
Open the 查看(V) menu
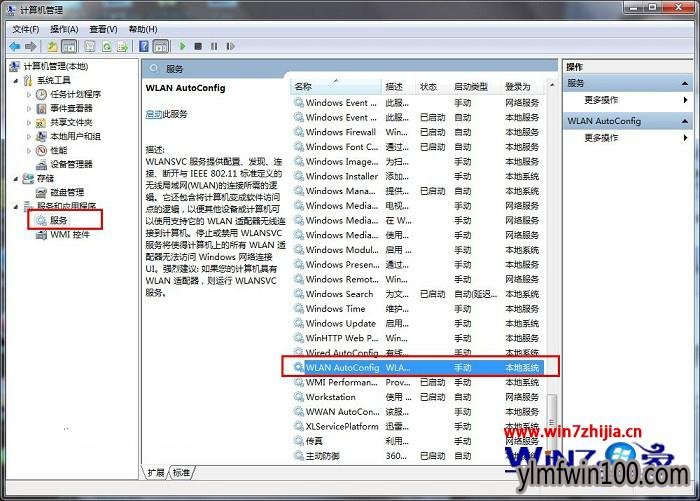103,29
